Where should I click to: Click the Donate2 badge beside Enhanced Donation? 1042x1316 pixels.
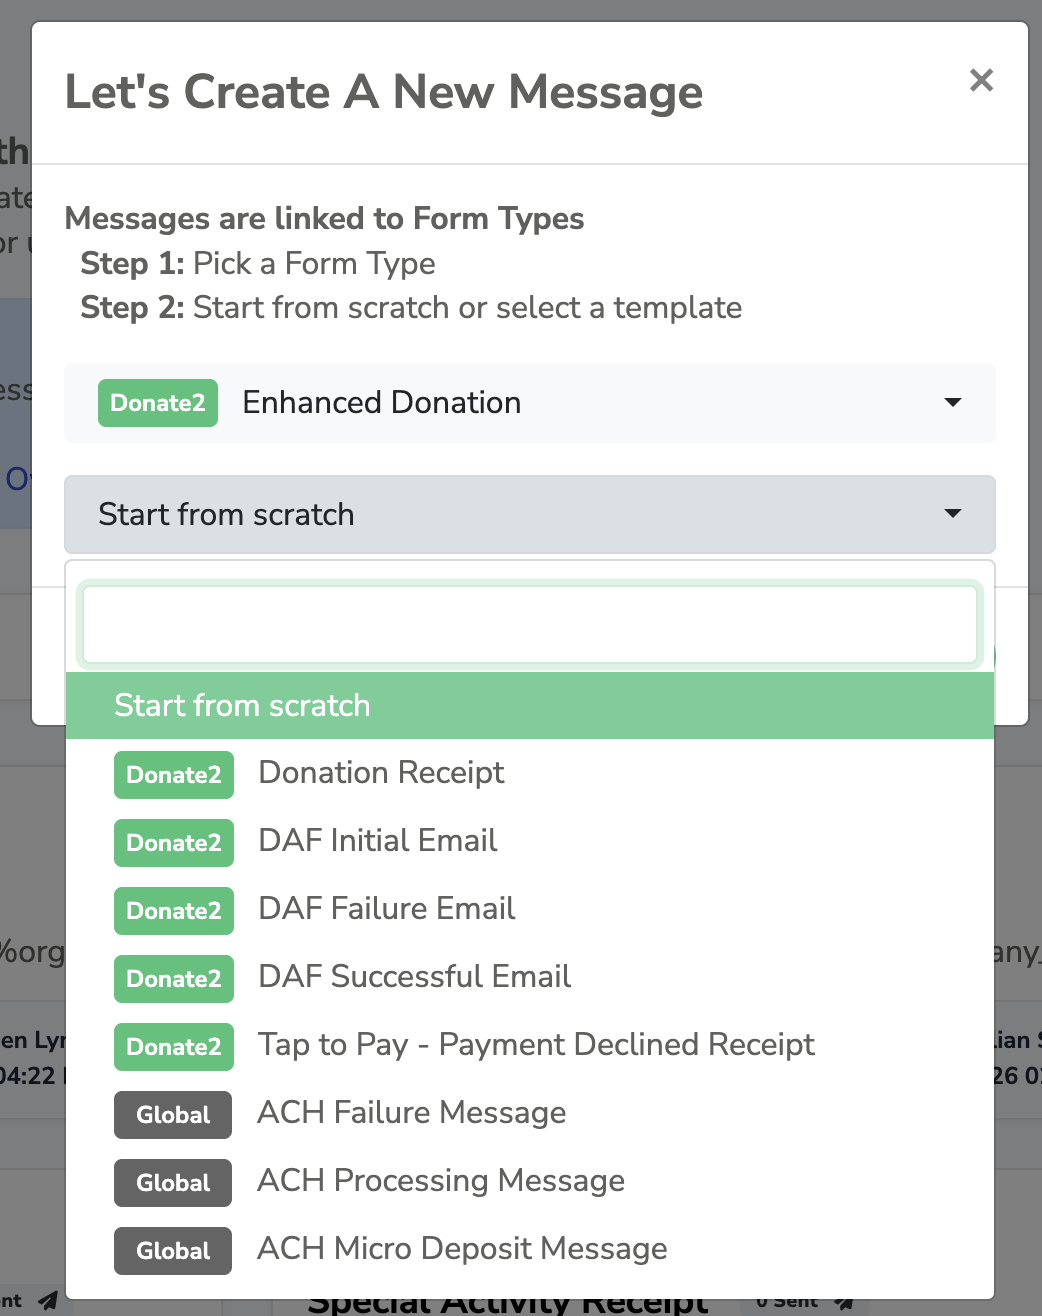158,403
